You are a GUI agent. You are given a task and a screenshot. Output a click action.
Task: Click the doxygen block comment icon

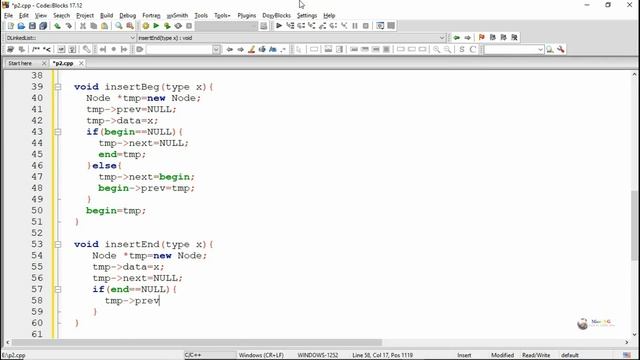[36, 49]
